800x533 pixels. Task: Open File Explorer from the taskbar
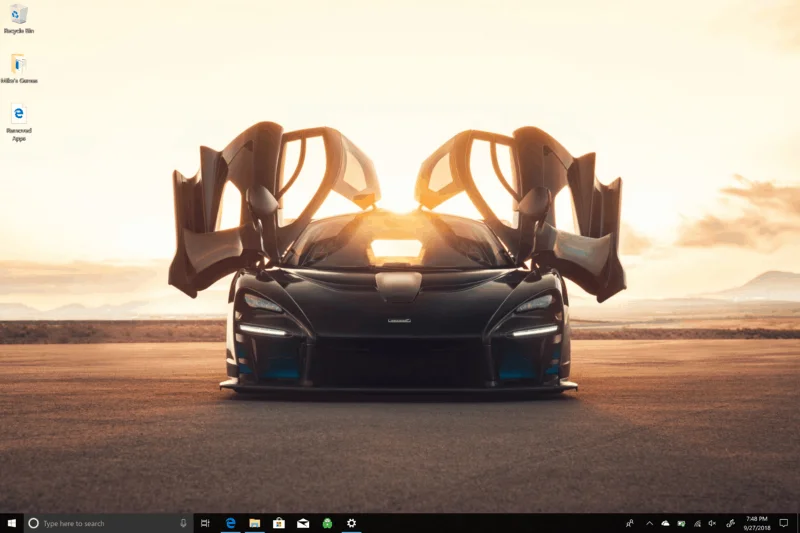pos(255,523)
